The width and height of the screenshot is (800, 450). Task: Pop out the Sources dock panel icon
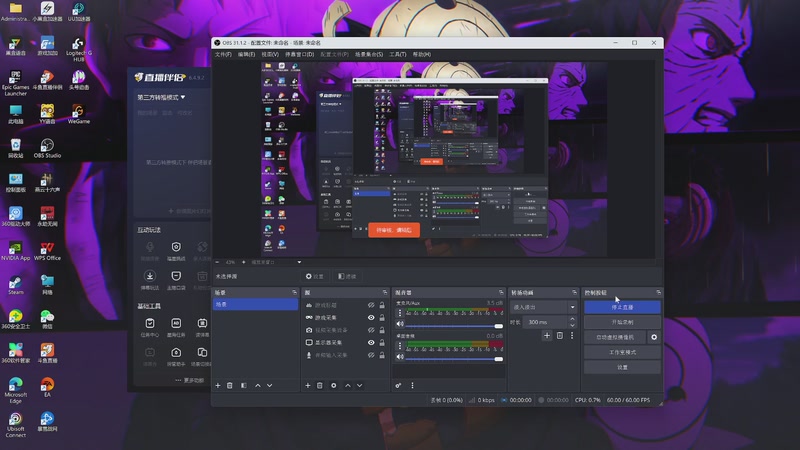[x=385, y=292]
